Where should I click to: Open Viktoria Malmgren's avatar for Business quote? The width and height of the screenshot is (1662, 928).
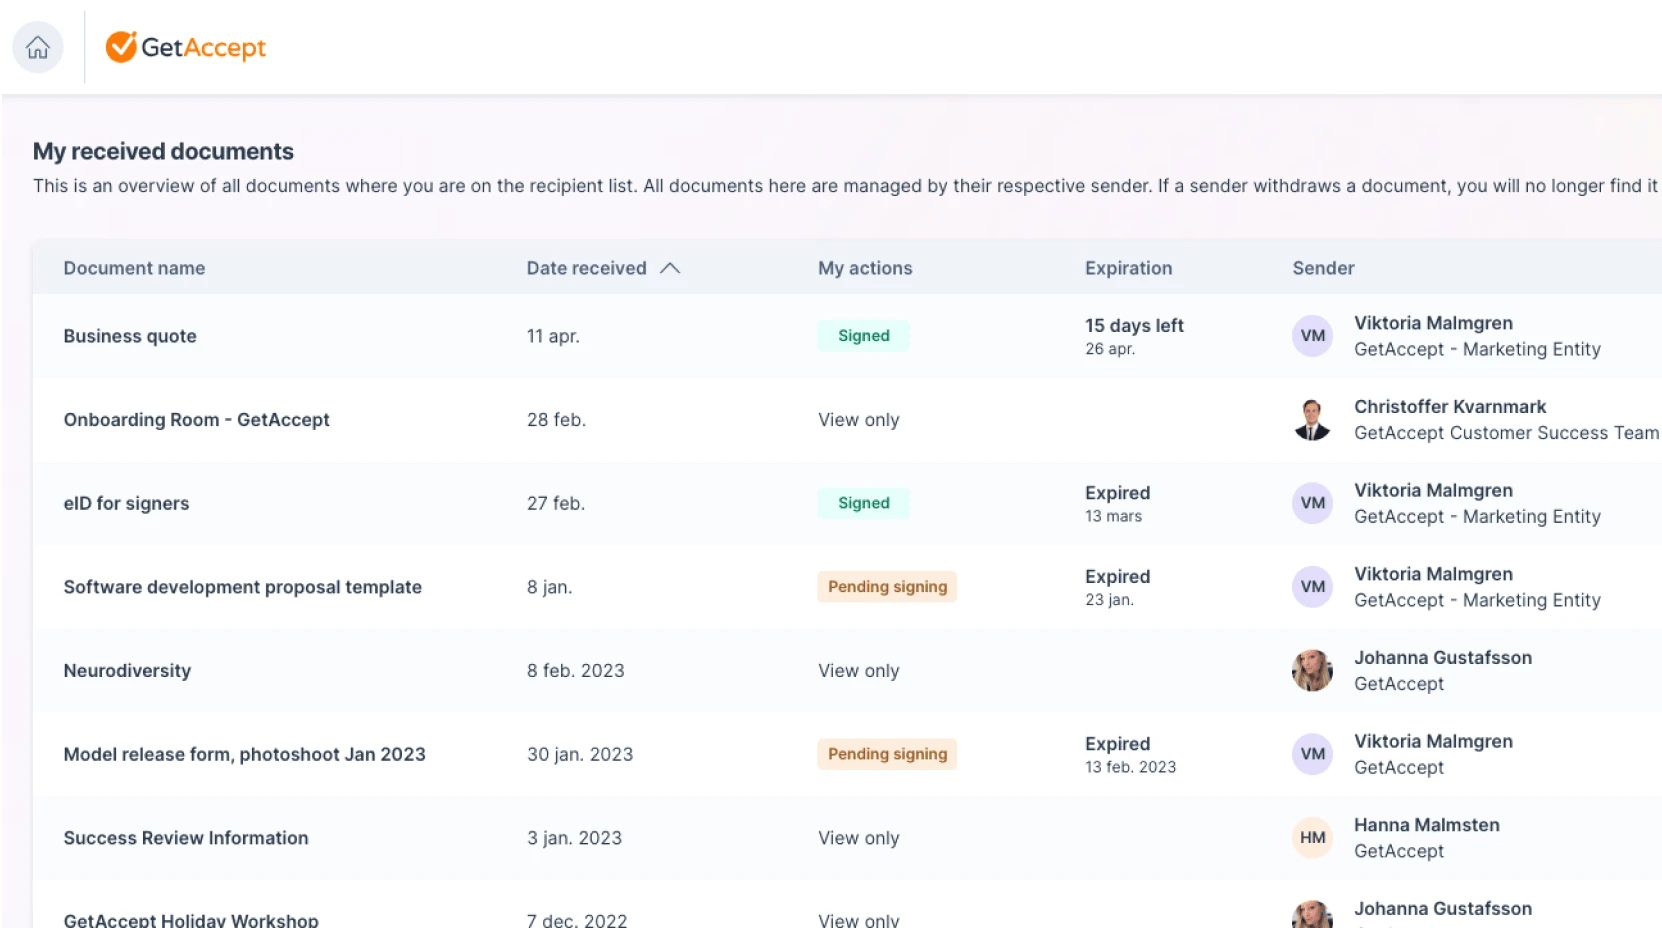[1311, 336]
